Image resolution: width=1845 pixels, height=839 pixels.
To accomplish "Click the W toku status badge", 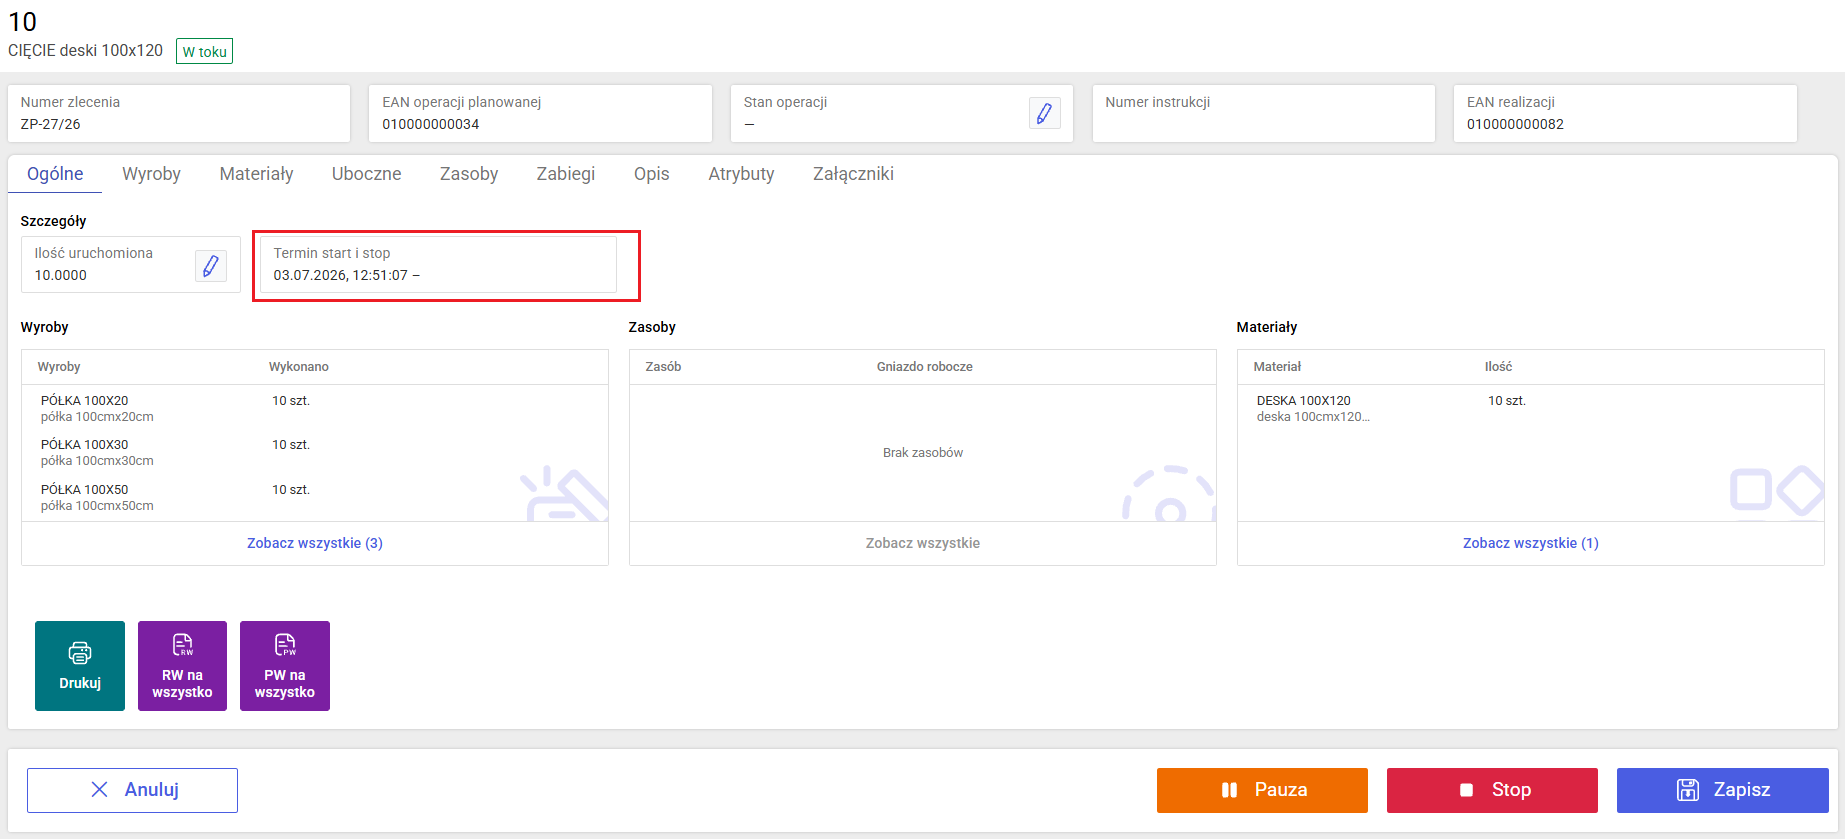I will point(204,51).
